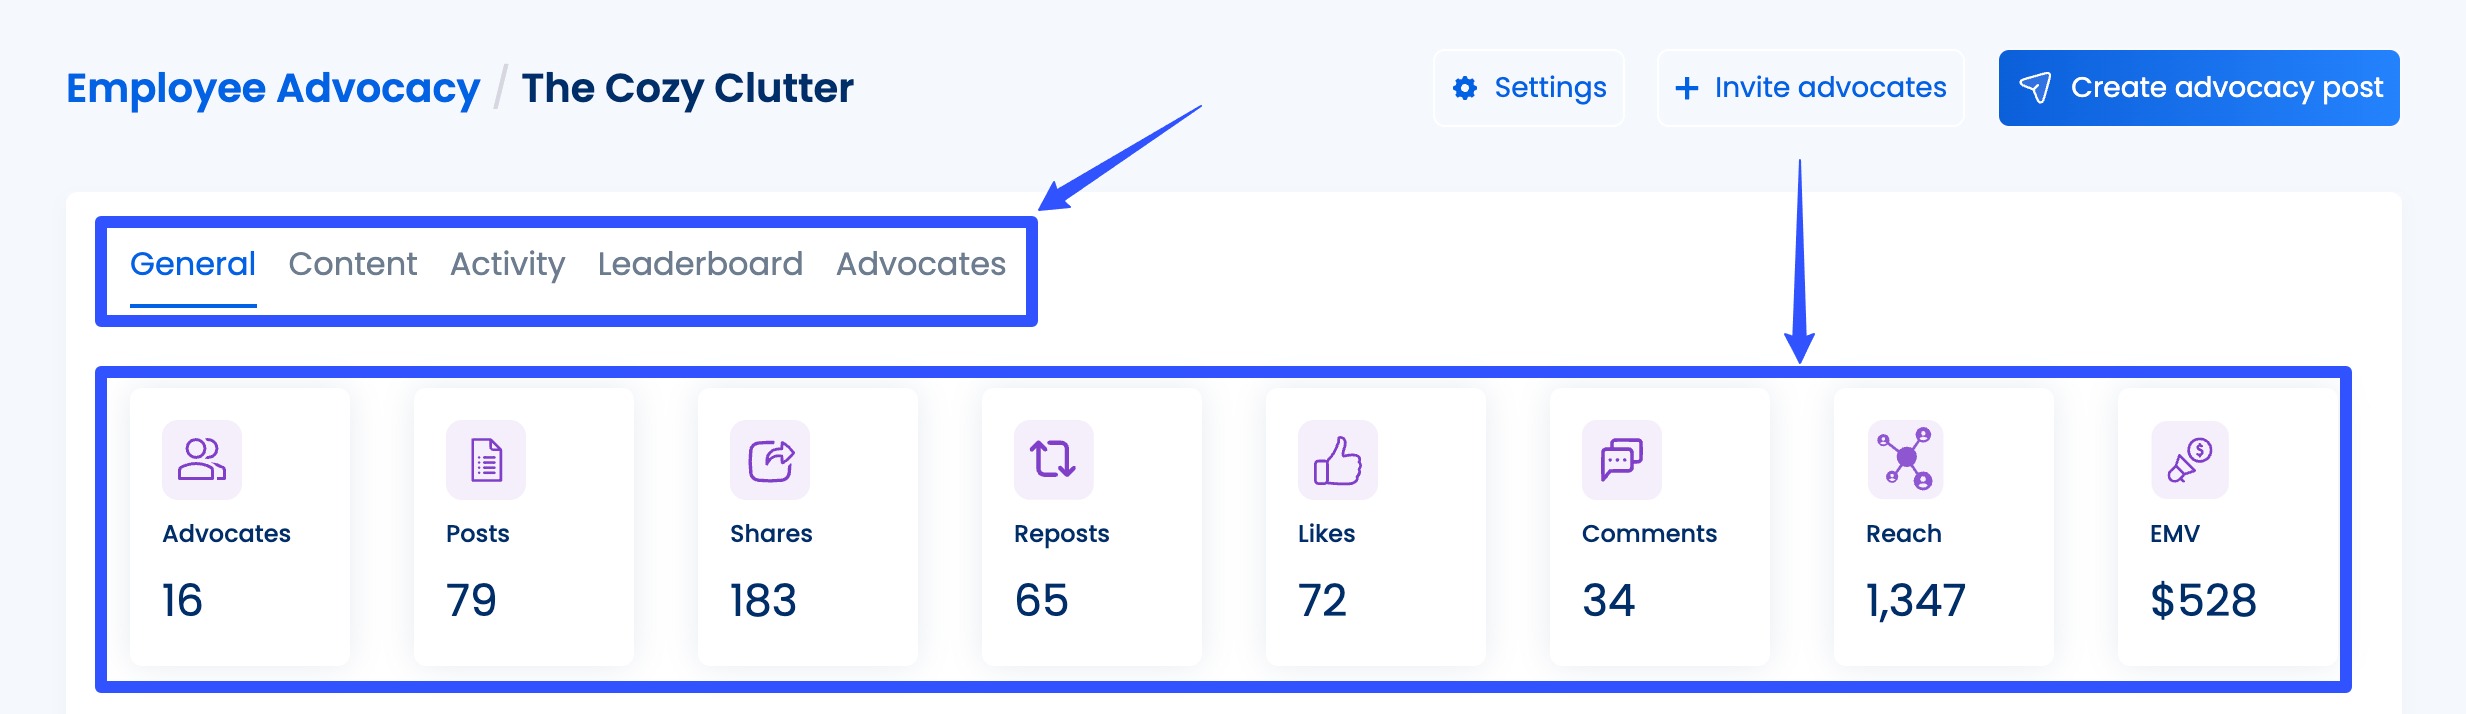Click the Advocates people icon on the stats card
Image resolution: width=2466 pixels, height=714 pixels.
click(200, 460)
